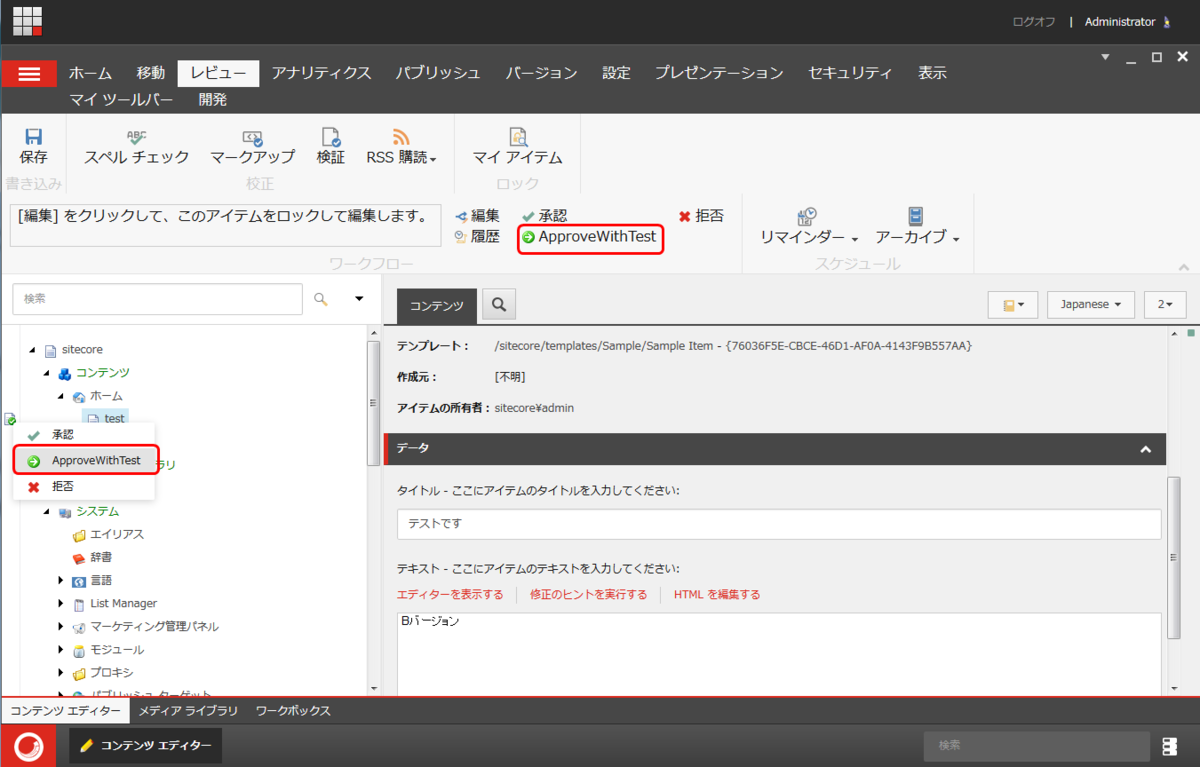Click the Sitecore red start button

pyautogui.click(x=29, y=746)
